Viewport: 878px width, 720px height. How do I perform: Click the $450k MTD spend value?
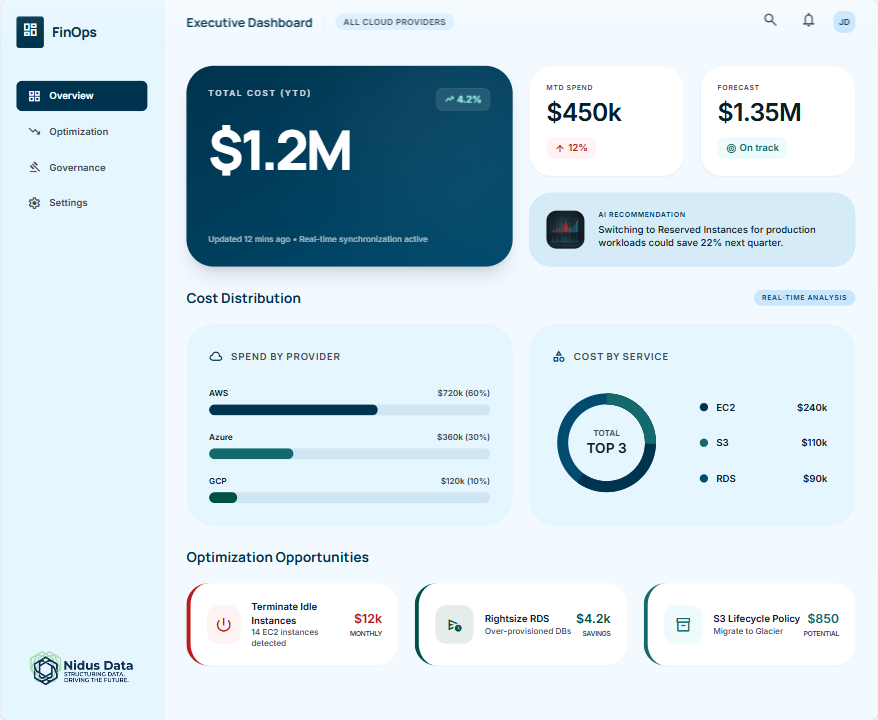point(584,112)
